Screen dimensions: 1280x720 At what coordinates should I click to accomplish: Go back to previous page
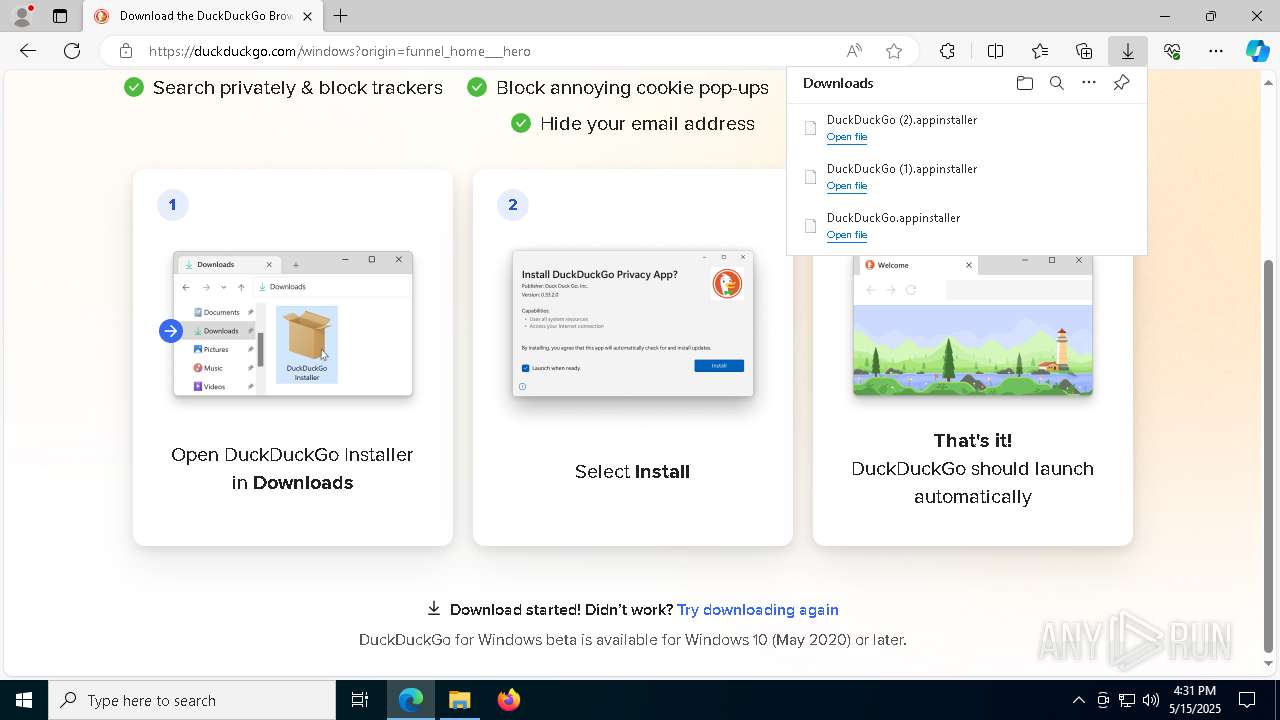click(28, 51)
